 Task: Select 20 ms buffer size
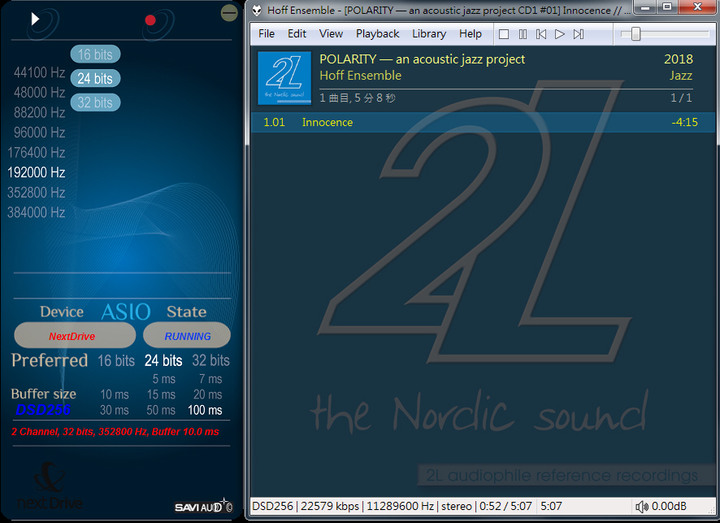(208, 395)
